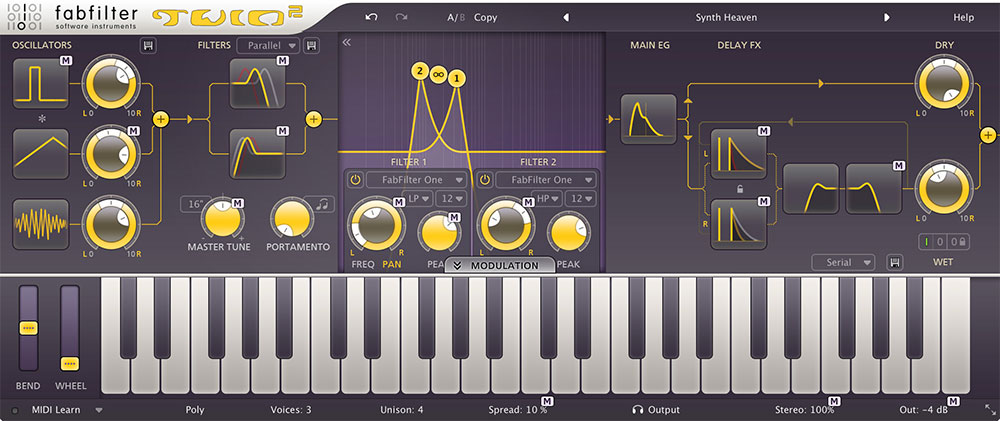Click the save icon next to Serial dropdown
Screen dimensions: 1000x421
coord(894,262)
